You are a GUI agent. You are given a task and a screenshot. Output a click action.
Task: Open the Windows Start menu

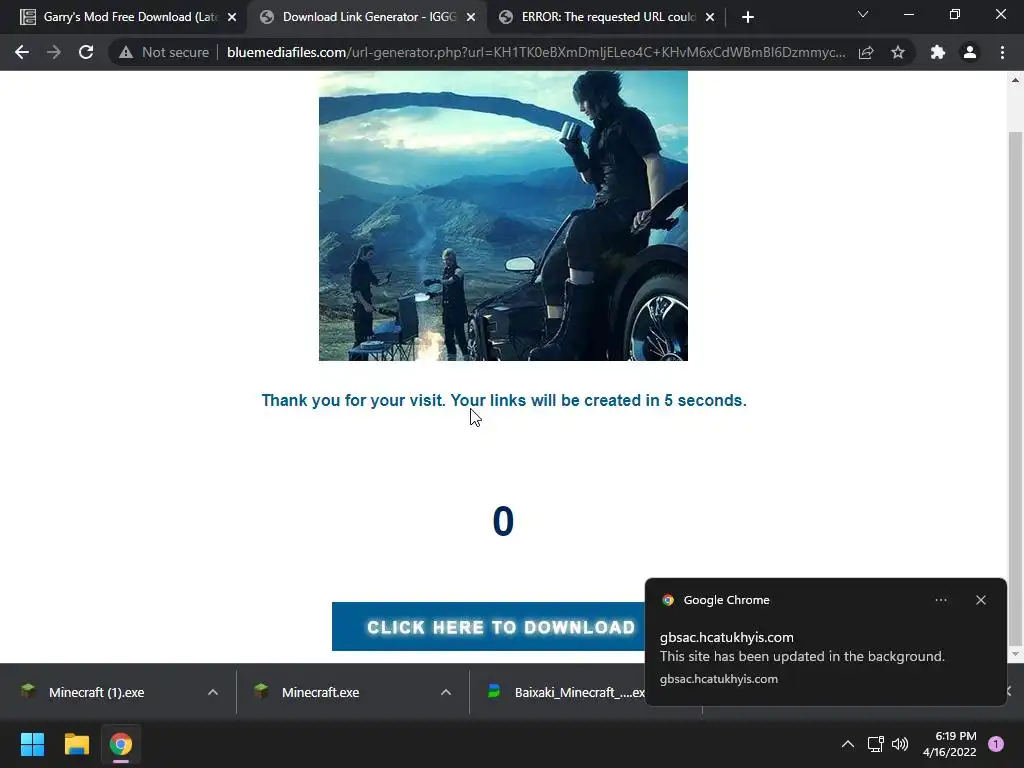[x=32, y=744]
